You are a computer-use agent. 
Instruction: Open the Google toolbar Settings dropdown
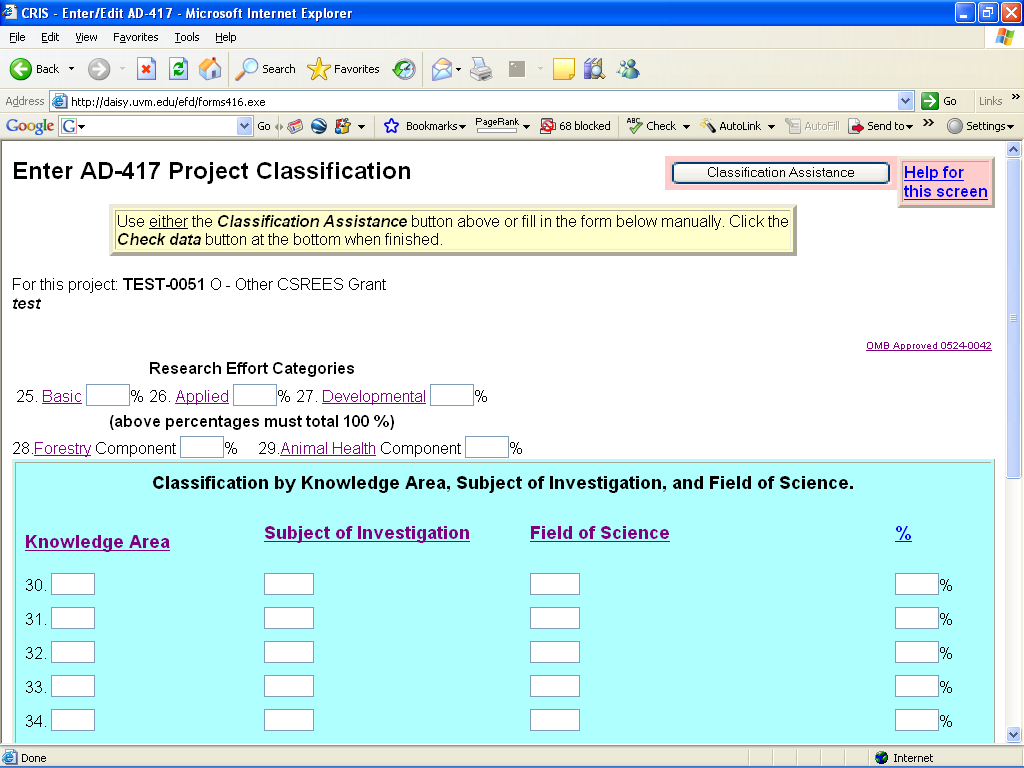tap(980, 126)
